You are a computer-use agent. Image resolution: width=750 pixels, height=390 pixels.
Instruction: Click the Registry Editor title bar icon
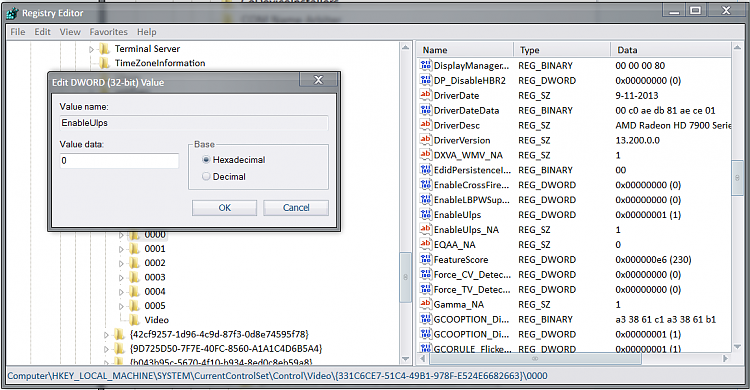(x=12, y=13)
